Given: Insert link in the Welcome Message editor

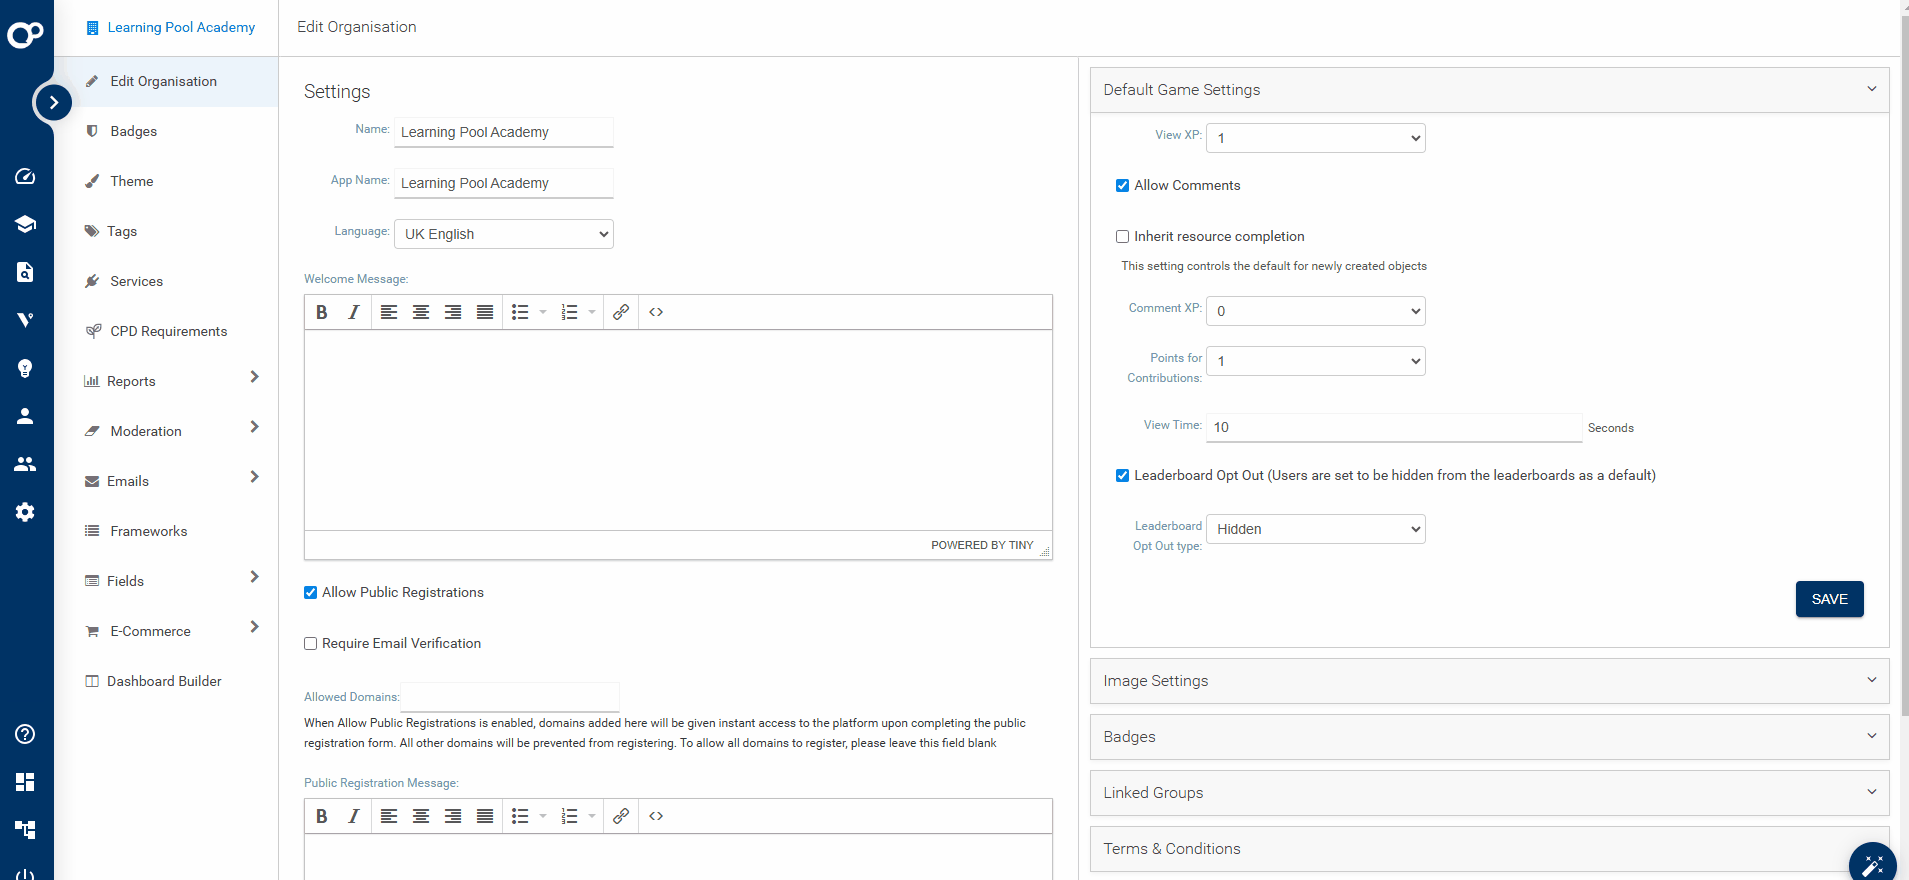Looking at the screenshot, I should point(621,312).
